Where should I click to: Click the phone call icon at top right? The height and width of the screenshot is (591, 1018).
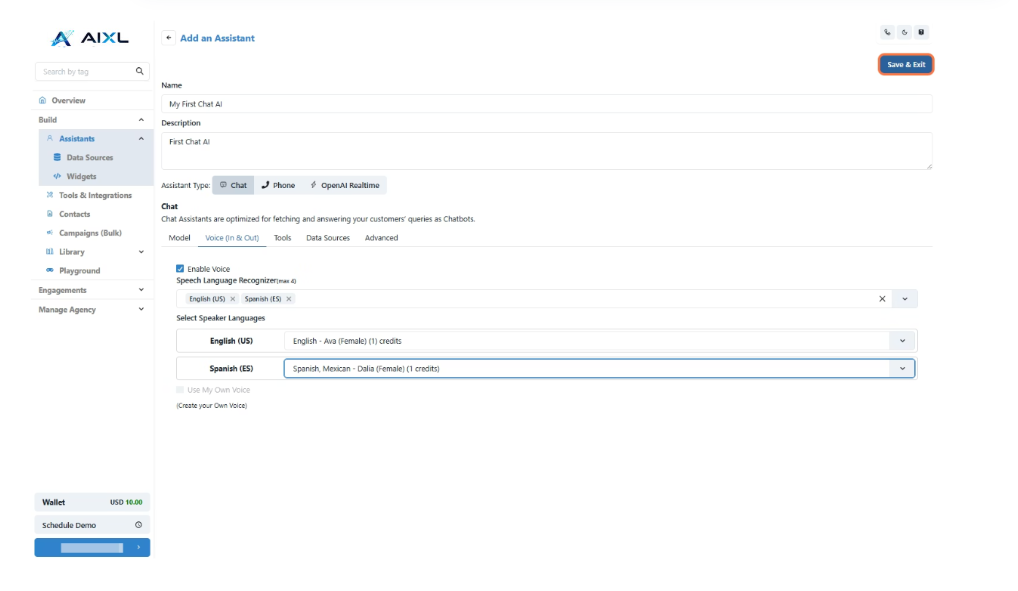(887, 32)
